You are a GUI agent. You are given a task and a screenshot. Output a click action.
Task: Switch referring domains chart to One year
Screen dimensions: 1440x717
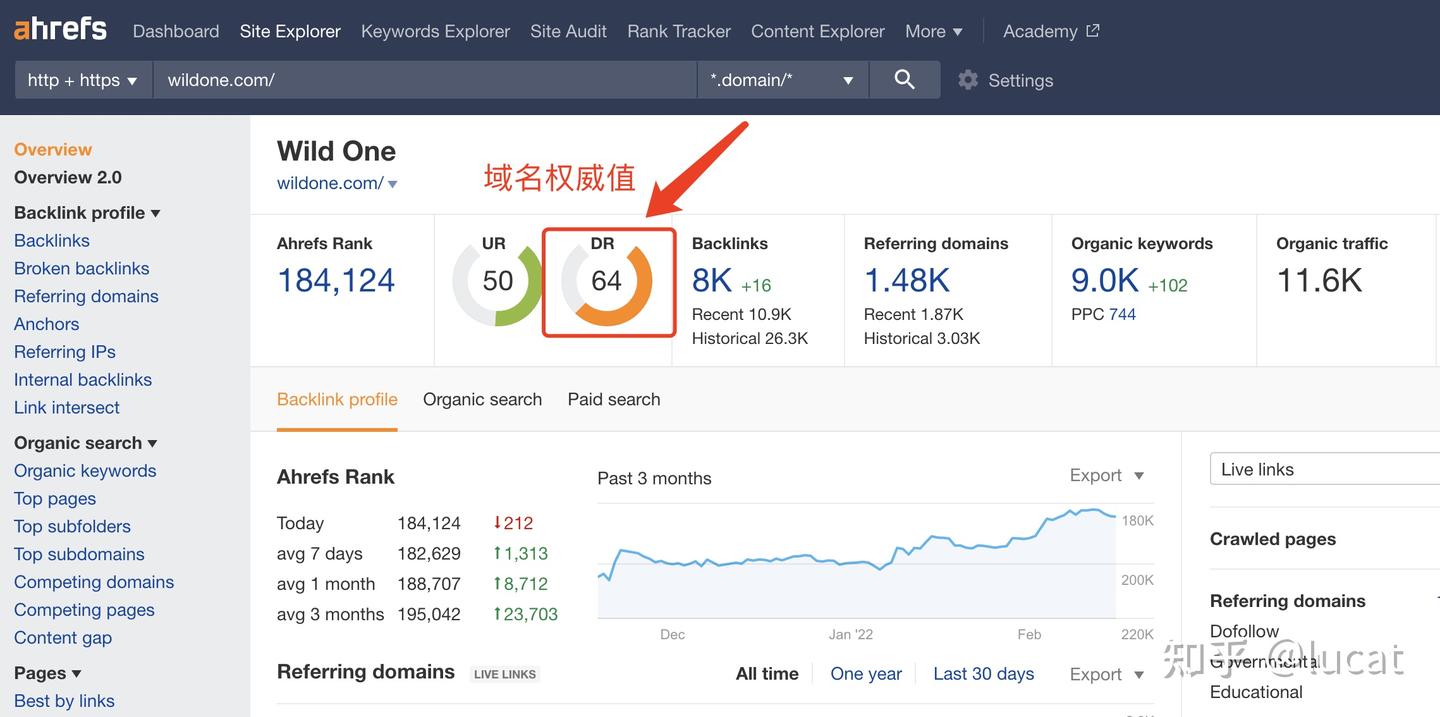(x=865, y=674)
